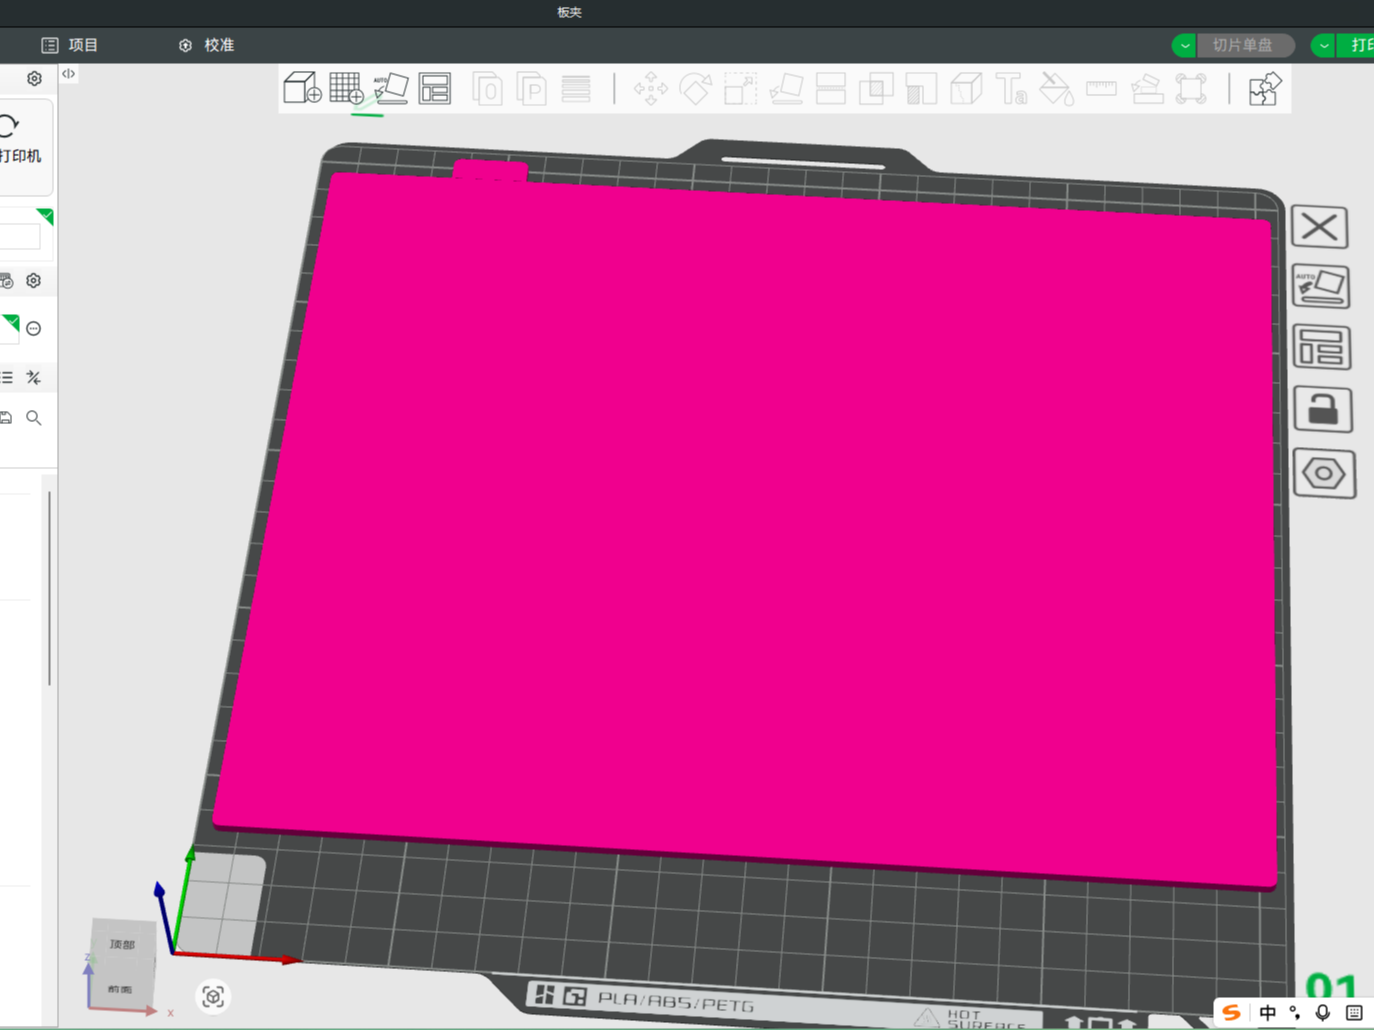Image resolution: width=1374 pixels, height=1031 pixels.
Task: Expand dropdown arrow beside 打印 button
Action: pos(1323,45)
